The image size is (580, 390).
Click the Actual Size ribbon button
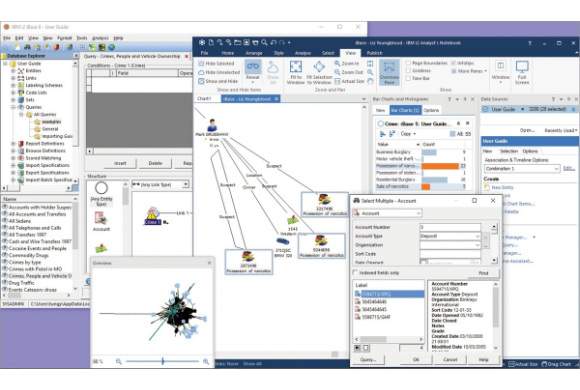coord(349,81)
